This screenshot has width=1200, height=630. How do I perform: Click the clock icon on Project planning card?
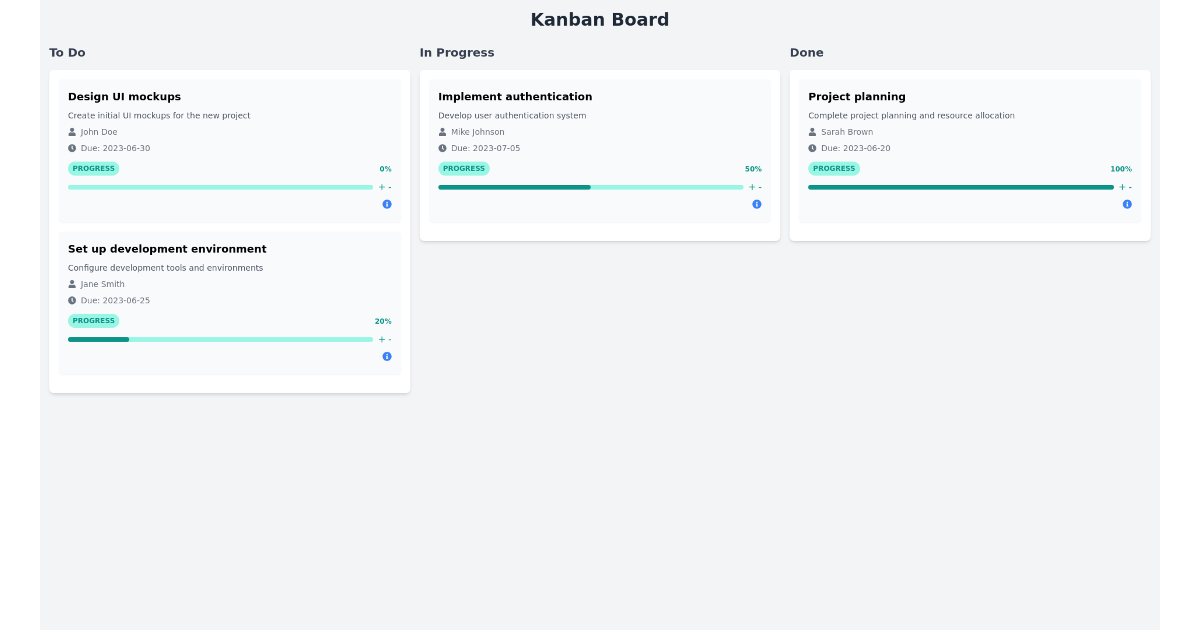pyautogui.click(x=811, y=148)
